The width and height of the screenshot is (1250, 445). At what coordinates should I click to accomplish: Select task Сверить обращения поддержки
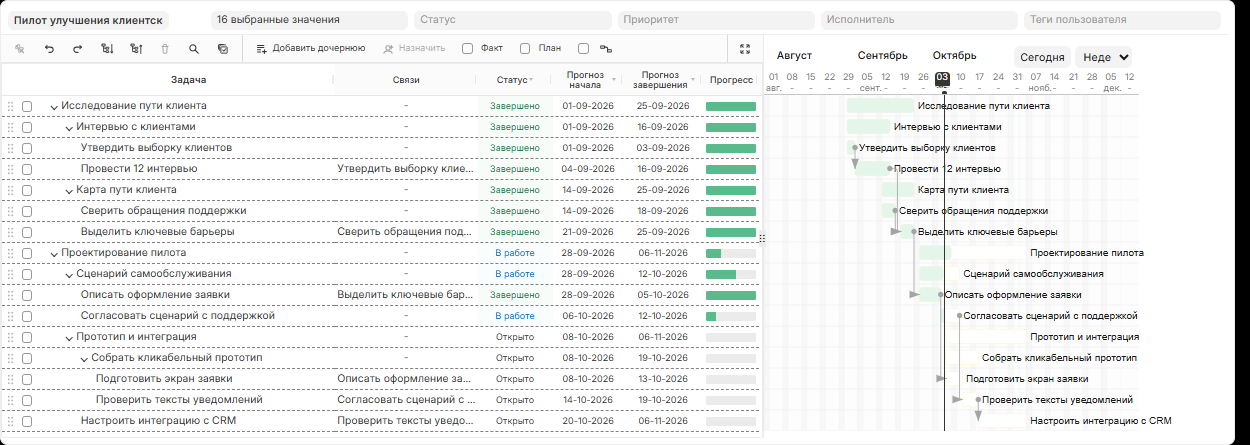163,211
